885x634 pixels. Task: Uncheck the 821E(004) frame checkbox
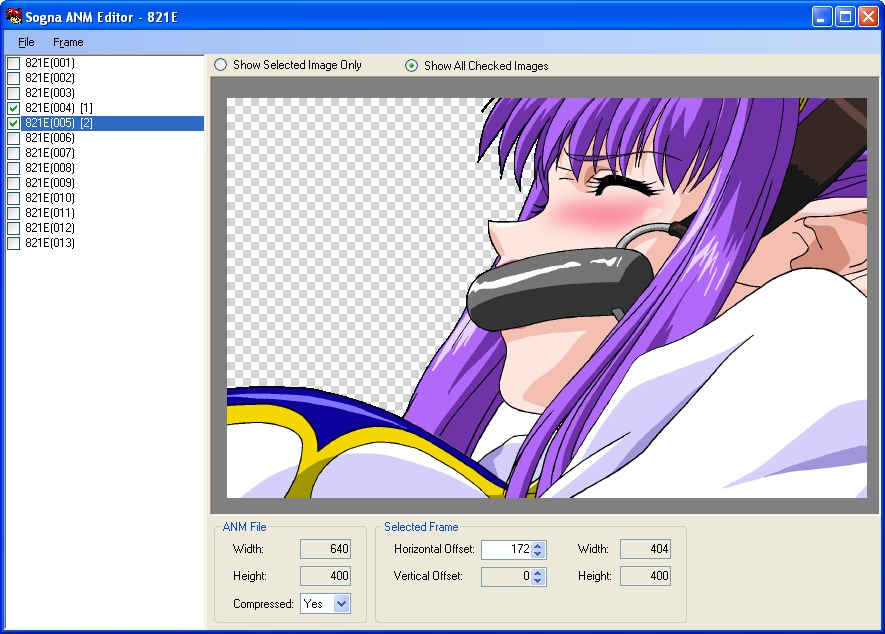(x=14, y=108)
